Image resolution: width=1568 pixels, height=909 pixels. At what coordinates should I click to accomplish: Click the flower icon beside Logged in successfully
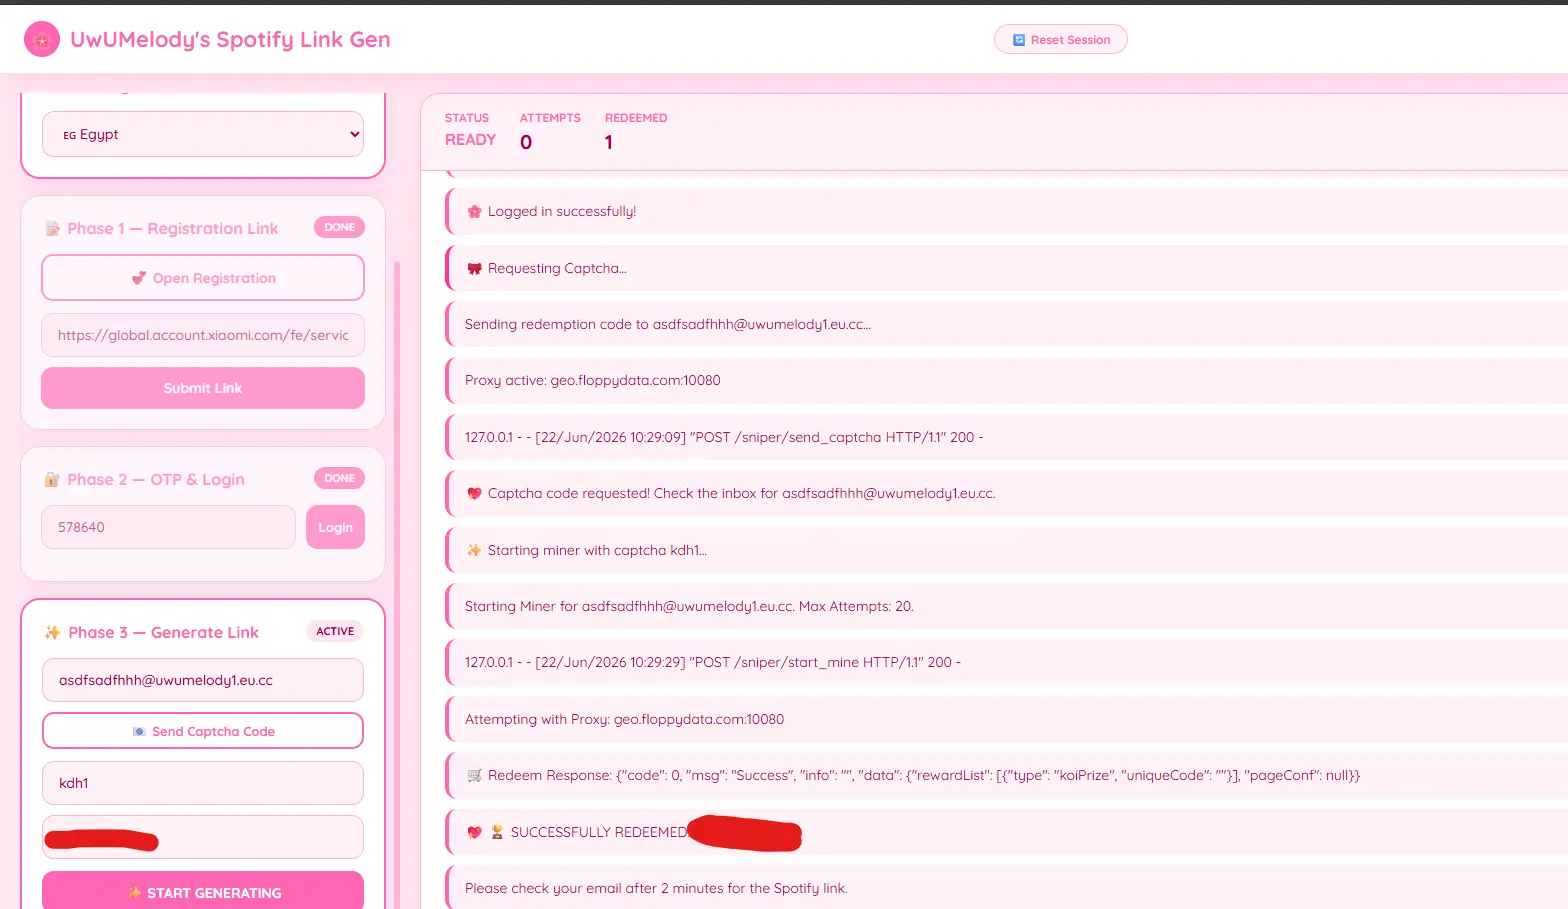point(475,212)
